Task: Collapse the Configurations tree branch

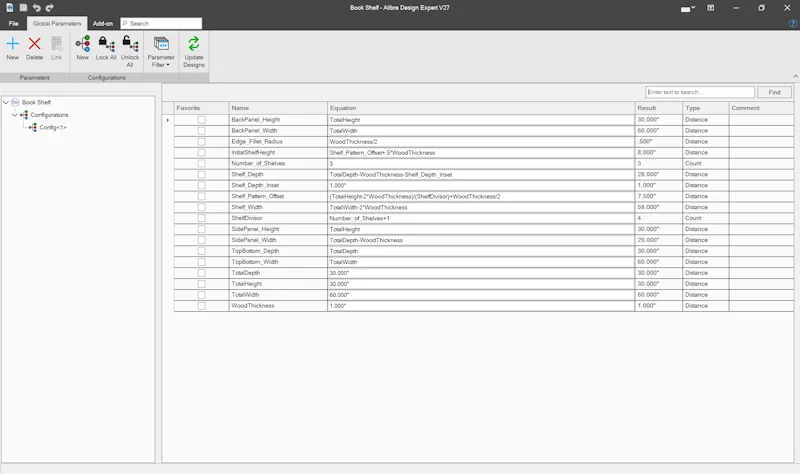Action: tap(14, 115)
